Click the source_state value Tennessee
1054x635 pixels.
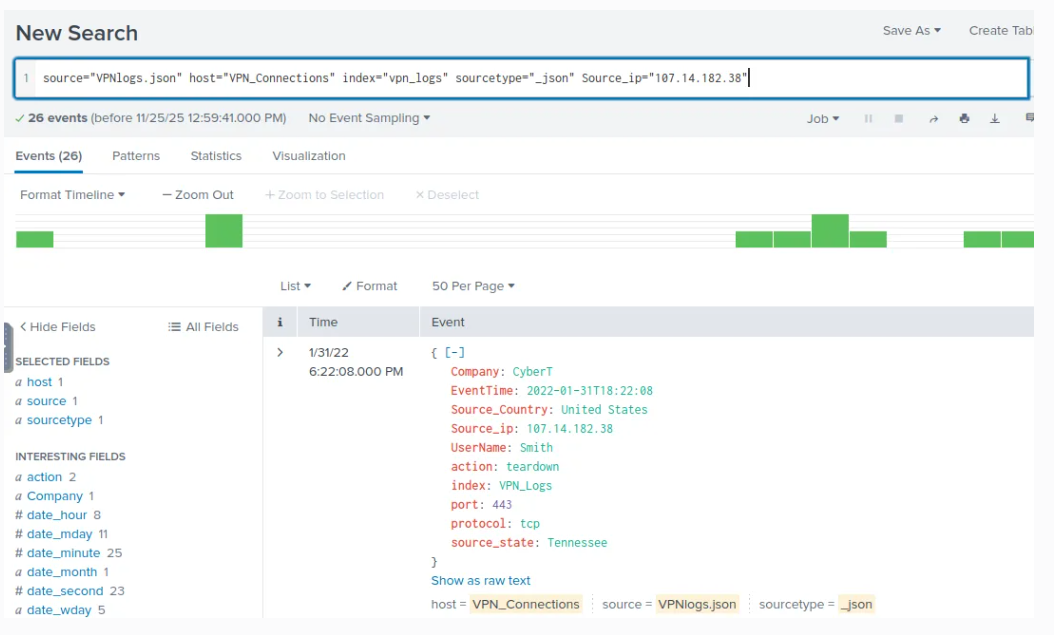(577, 543)
